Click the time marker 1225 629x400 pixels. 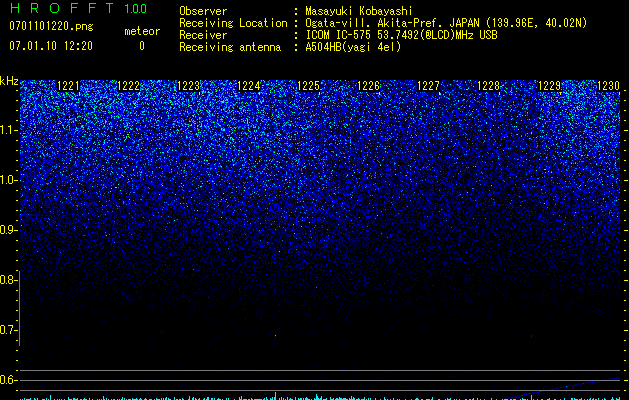(308, 86)
